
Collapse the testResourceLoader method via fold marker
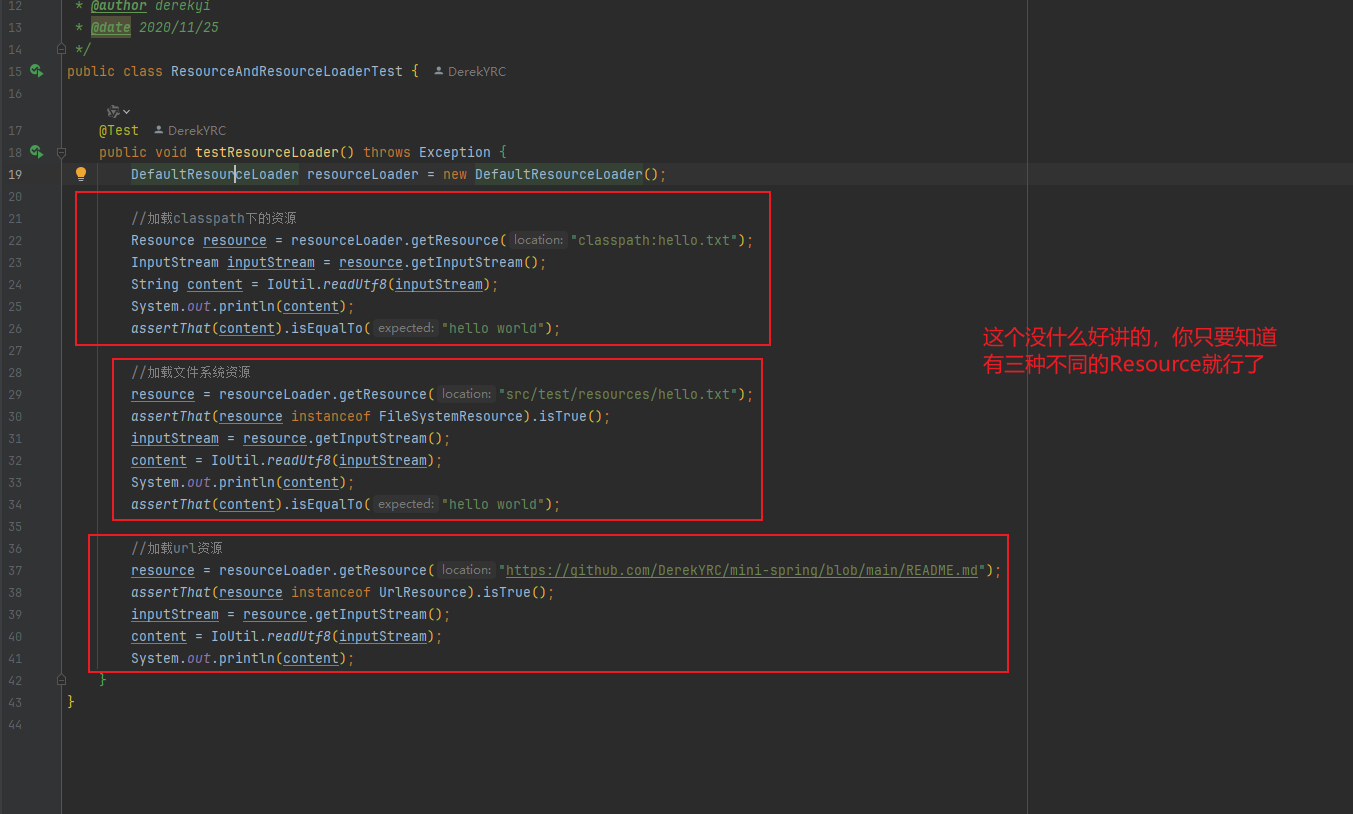[x=62, y=152]
